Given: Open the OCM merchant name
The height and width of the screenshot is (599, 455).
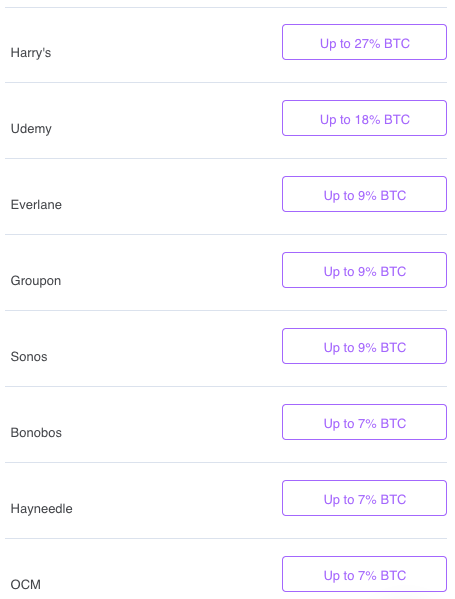Looking at the screenshot, I should coord(26,584).
